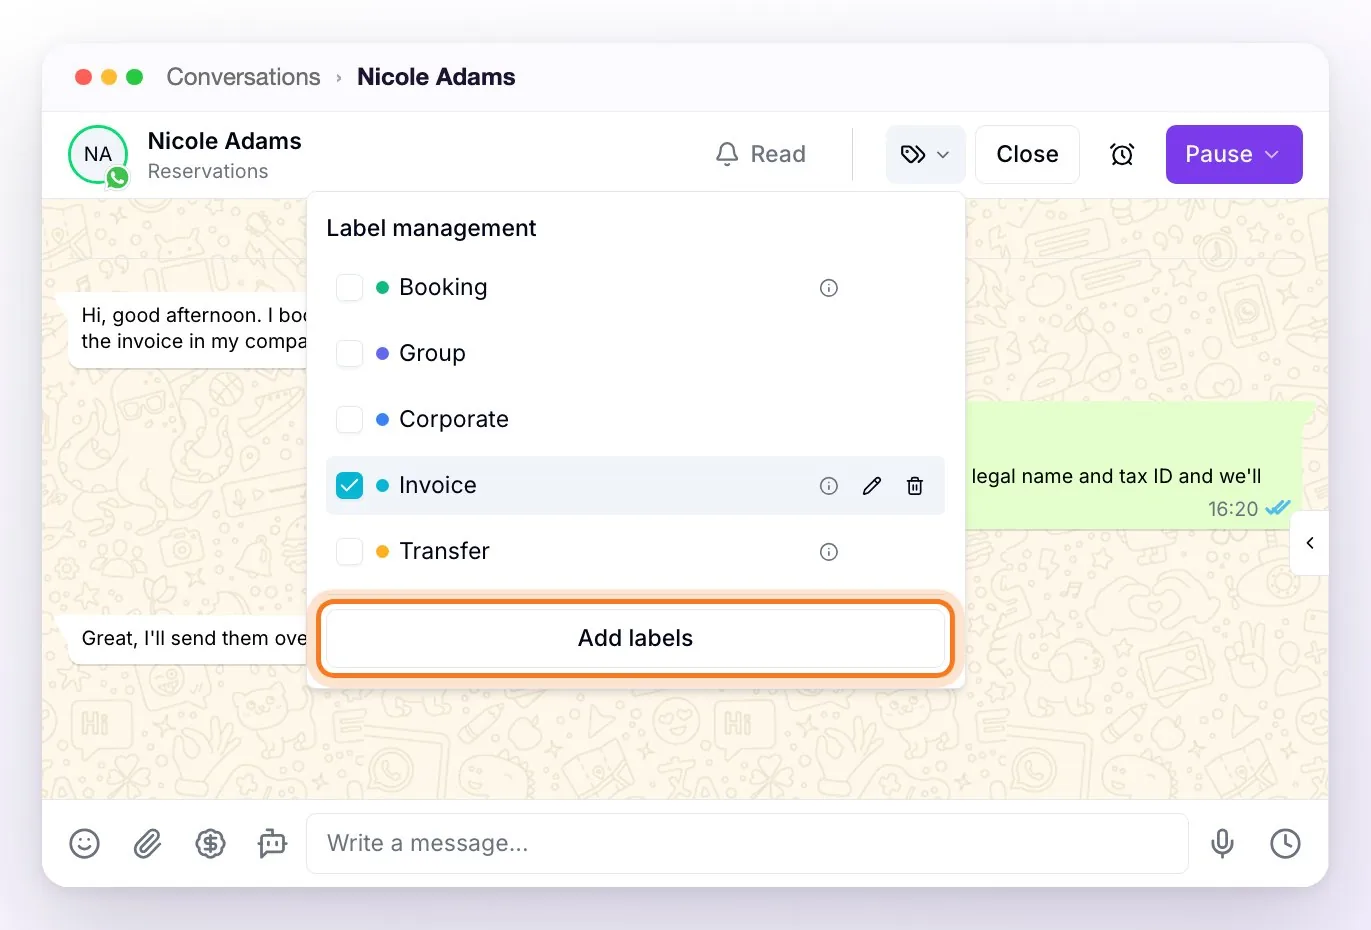Tick the Booking label checkbox
Image resolution: width=1371 pixels, height=930 pixels.
click(x=349, y=288)
